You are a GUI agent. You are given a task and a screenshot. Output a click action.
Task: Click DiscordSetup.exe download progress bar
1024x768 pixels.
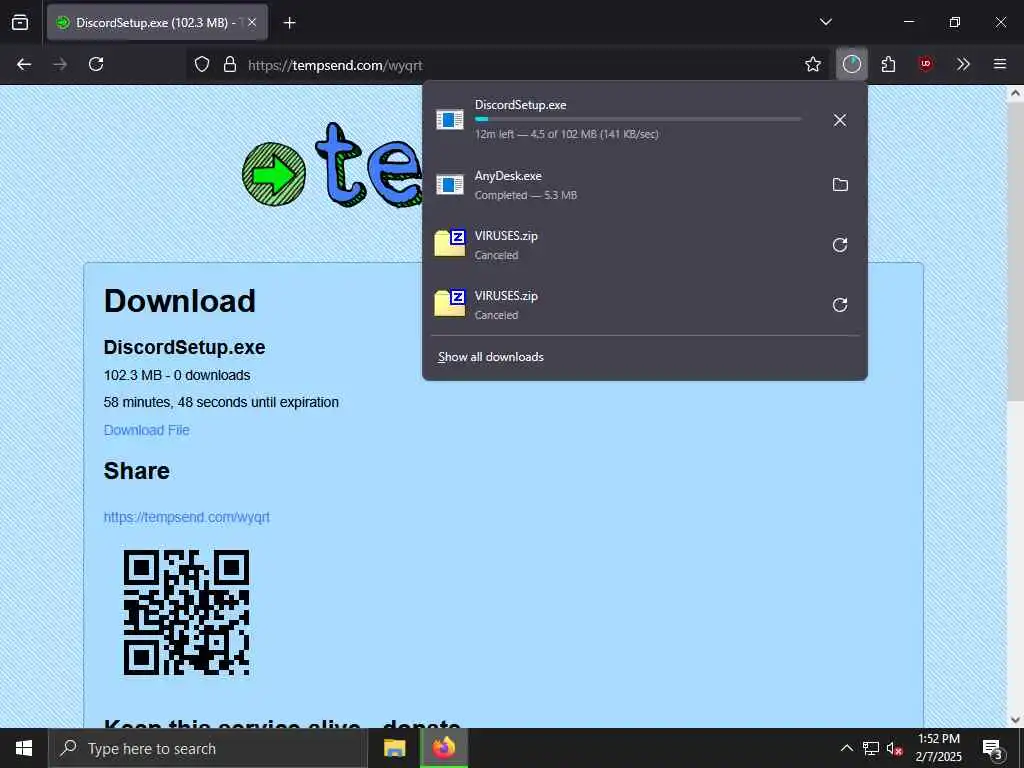tap(638, 119)
